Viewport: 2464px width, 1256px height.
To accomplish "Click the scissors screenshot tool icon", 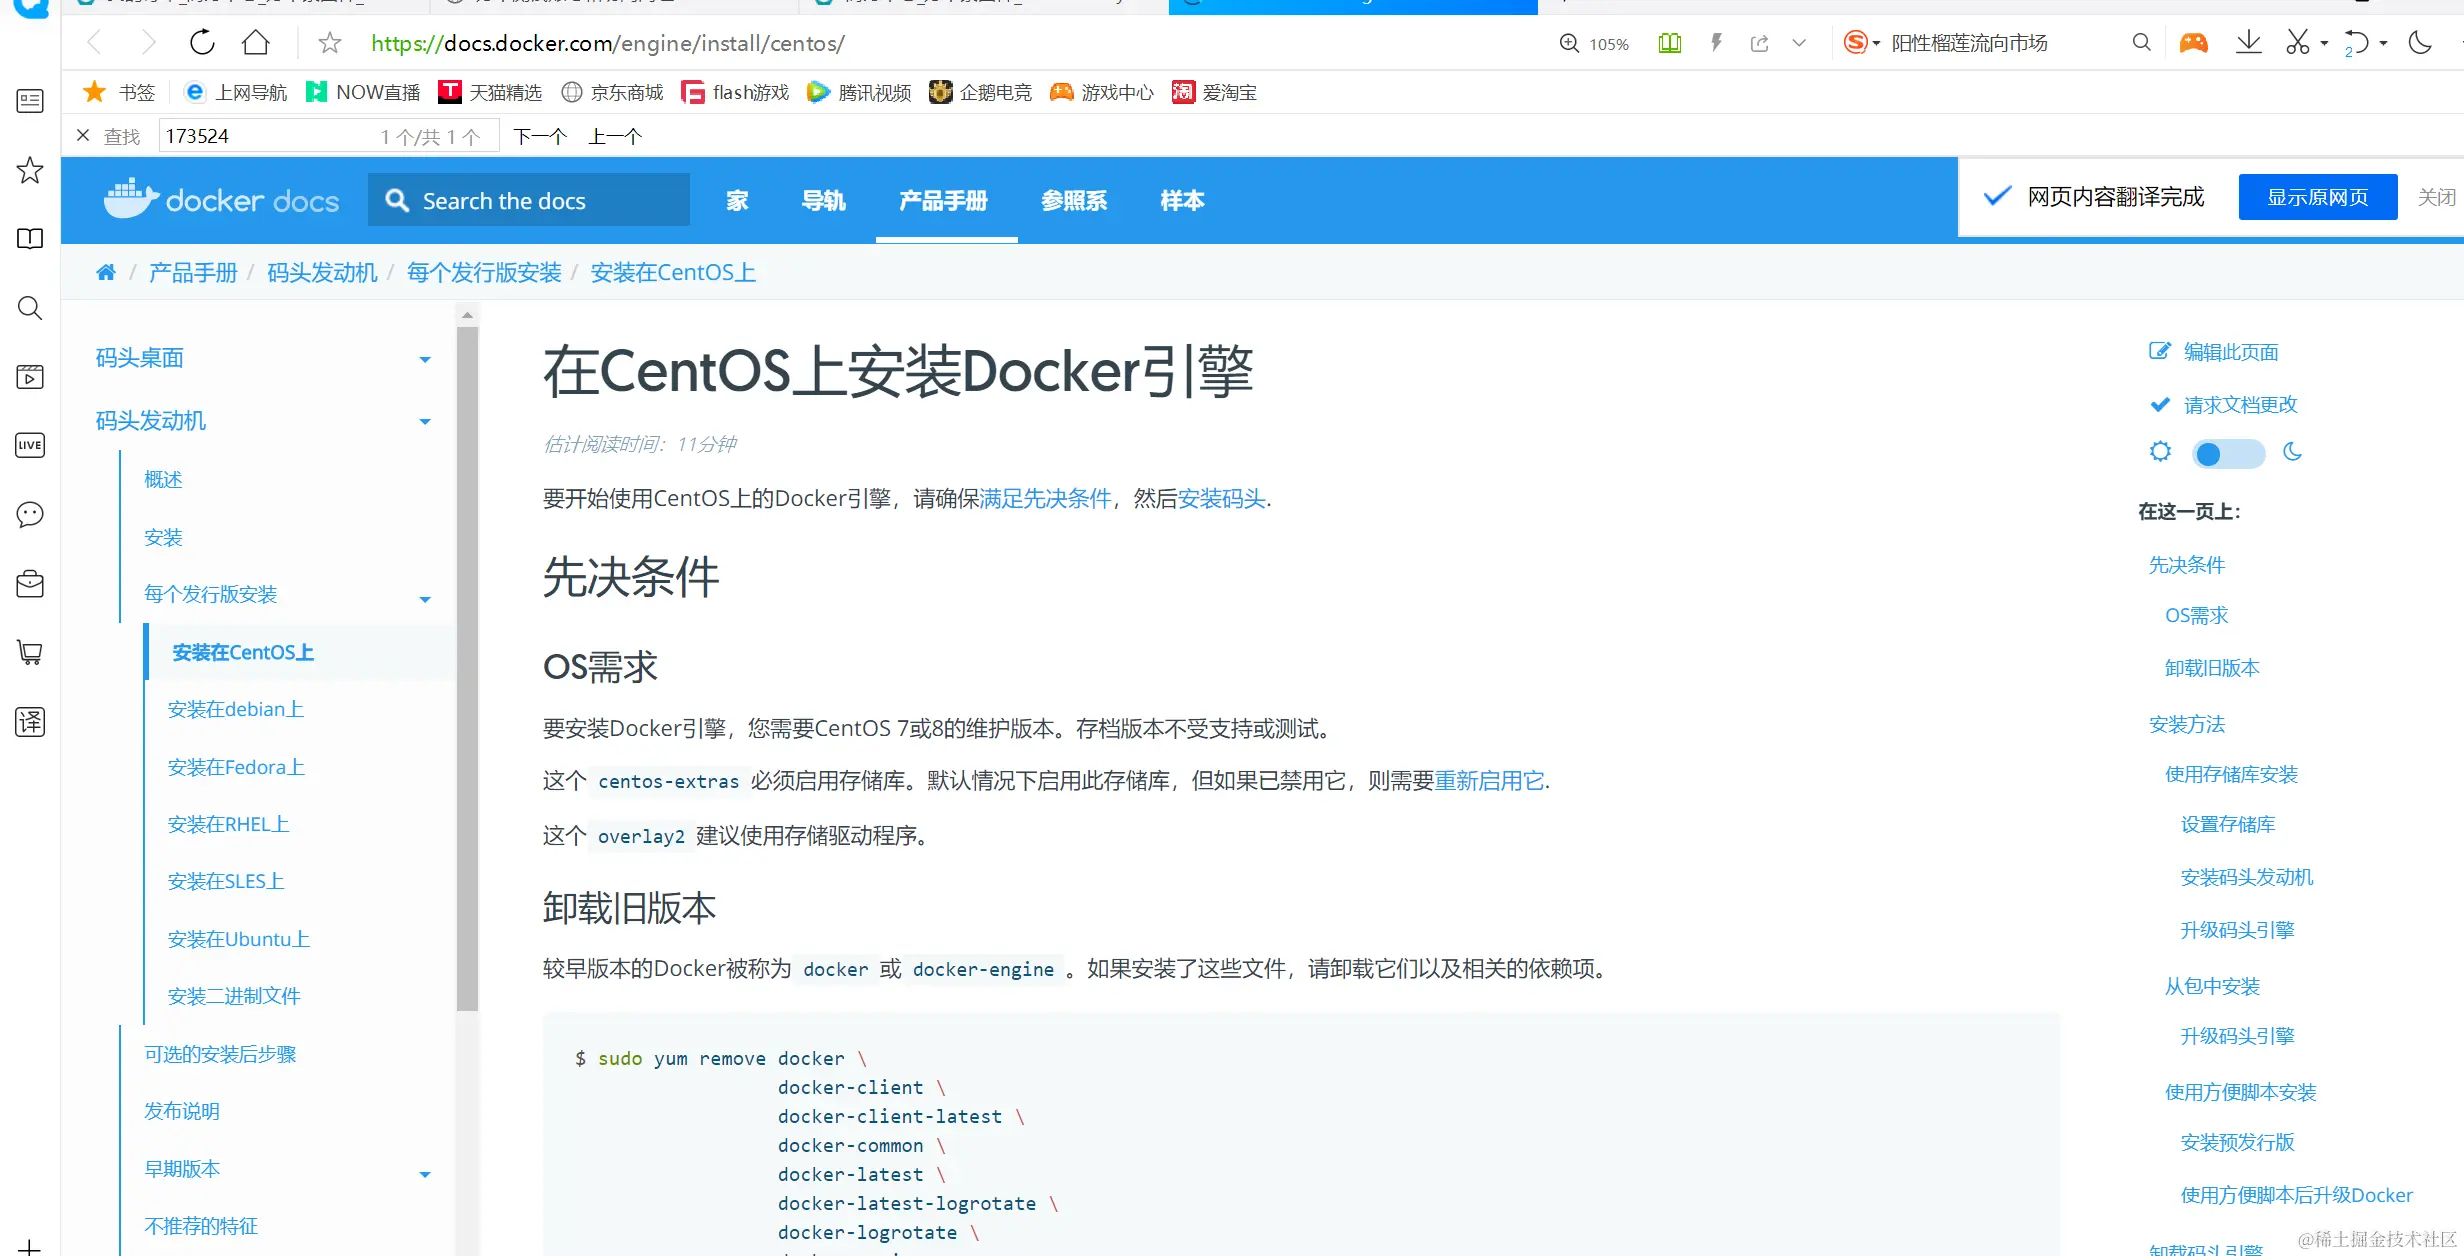I will pyautogui.click(x=2297, y=42).
